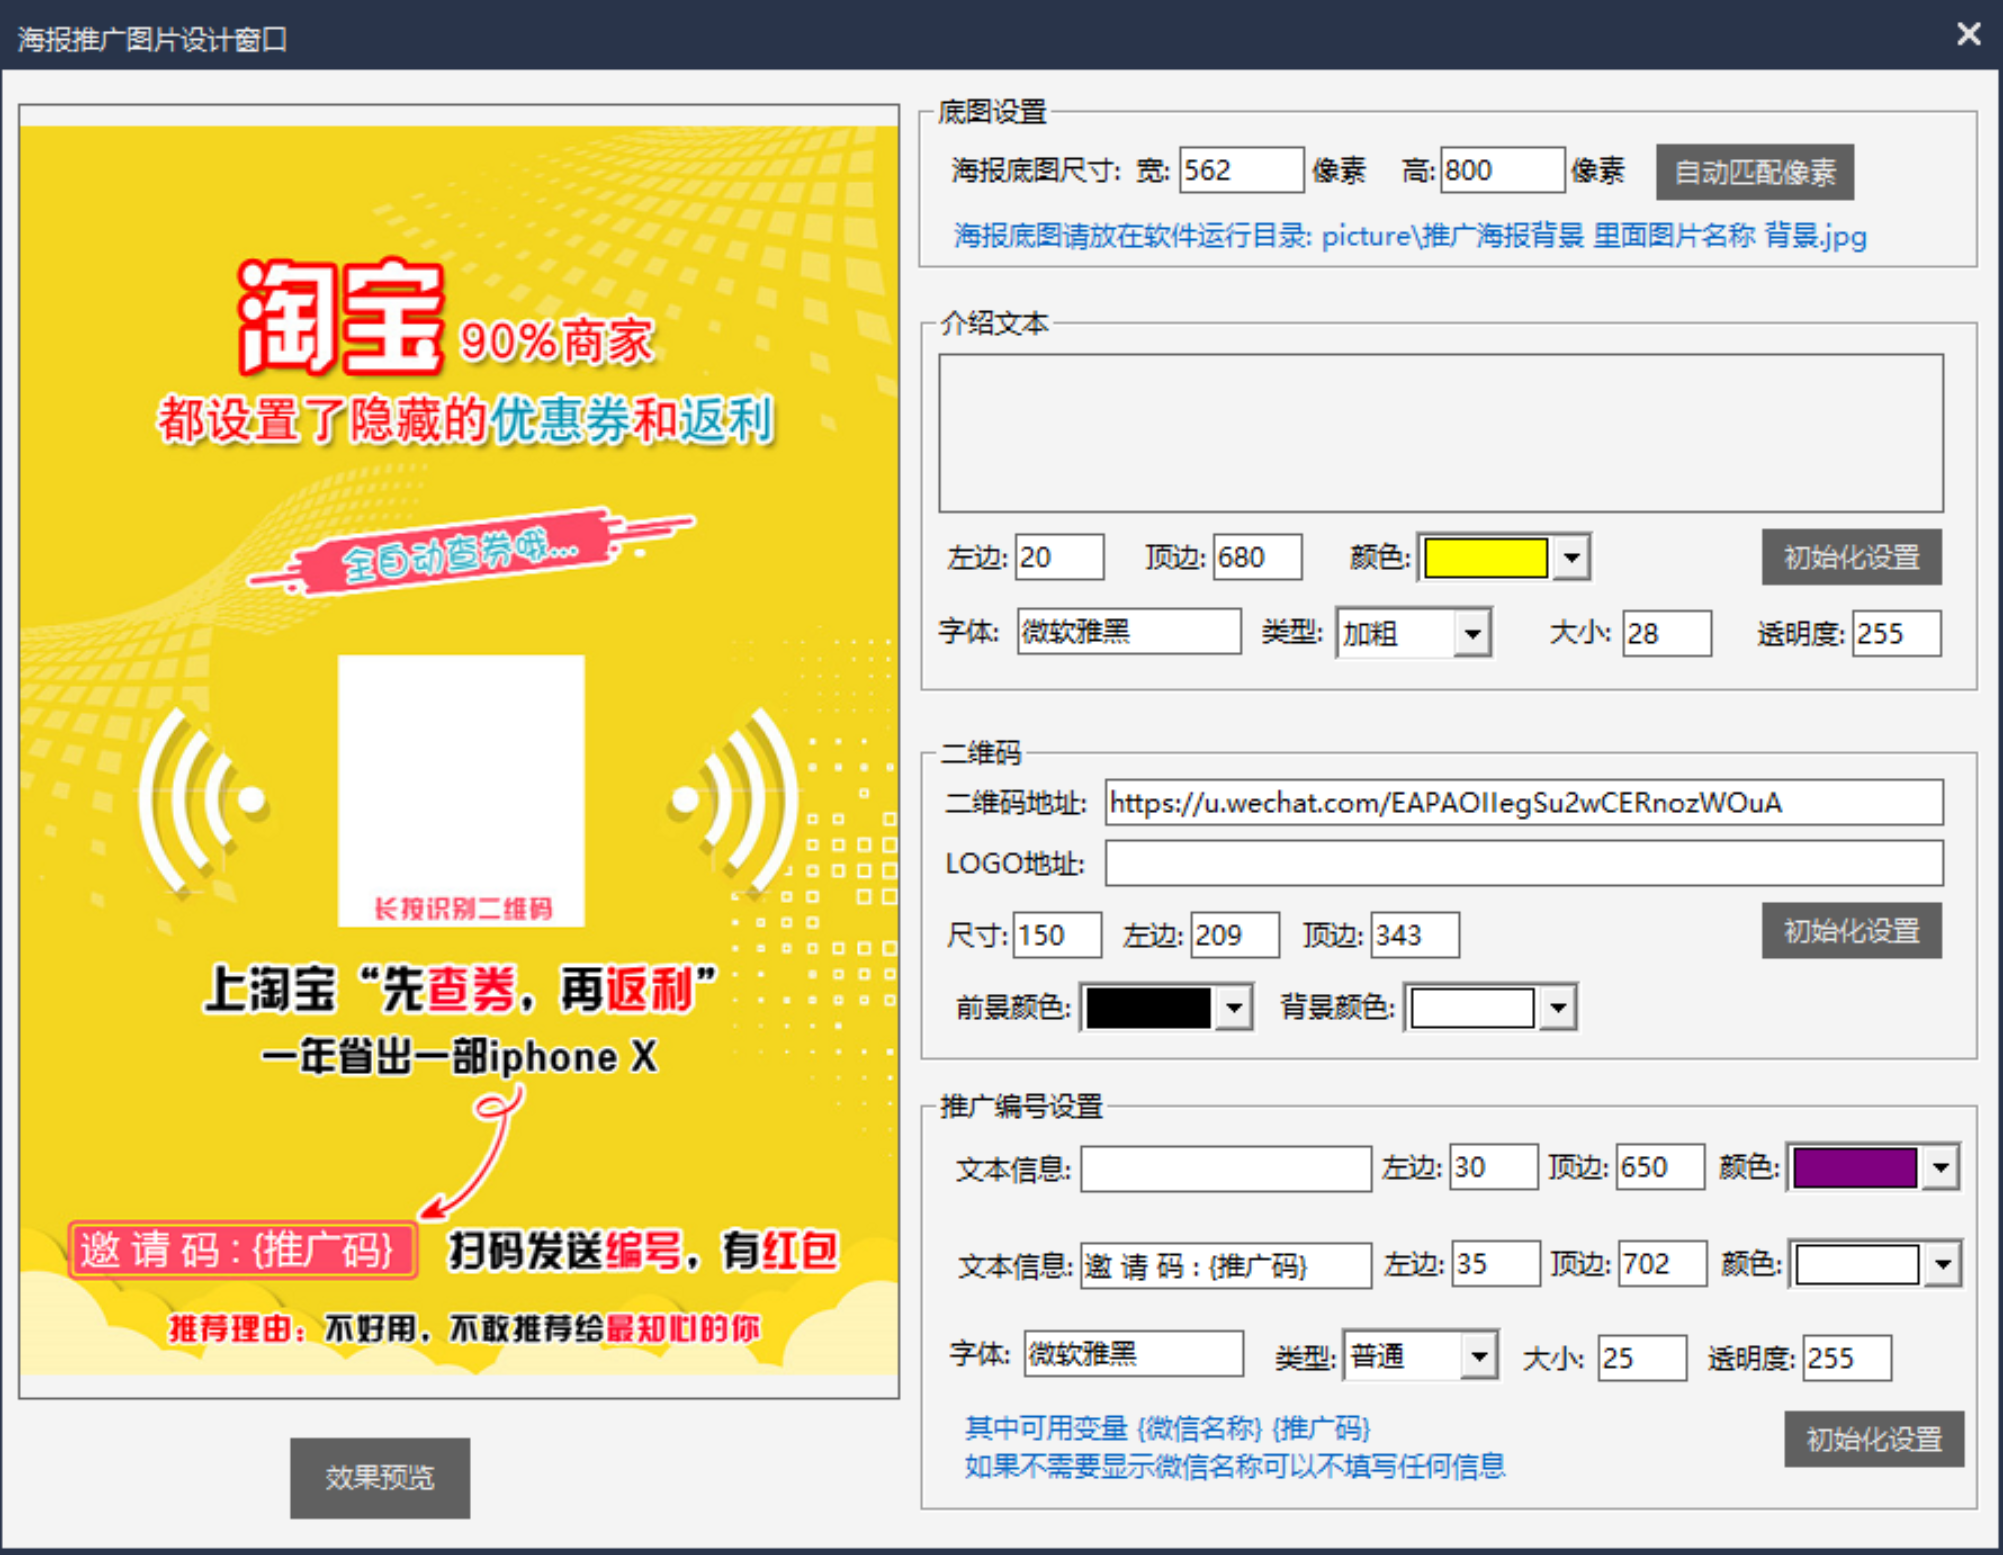Open the intro text color dropdown arrow
The width and height of the screenshot is (2003, 1555).
click(1571, 558)
